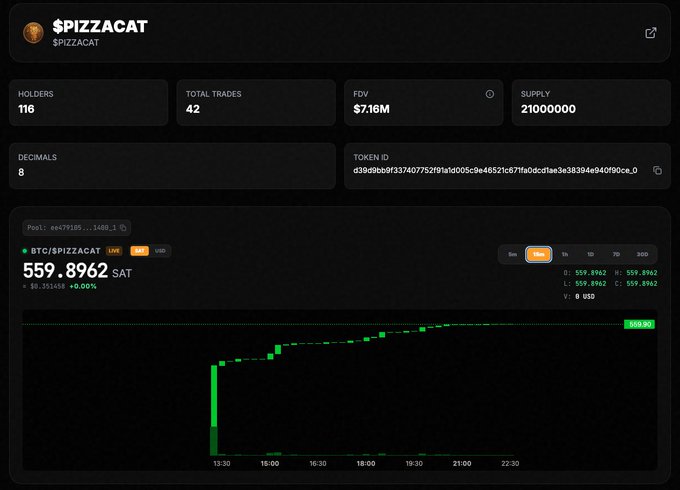
Task: Select the 1h chart interval
Action: 565,255
